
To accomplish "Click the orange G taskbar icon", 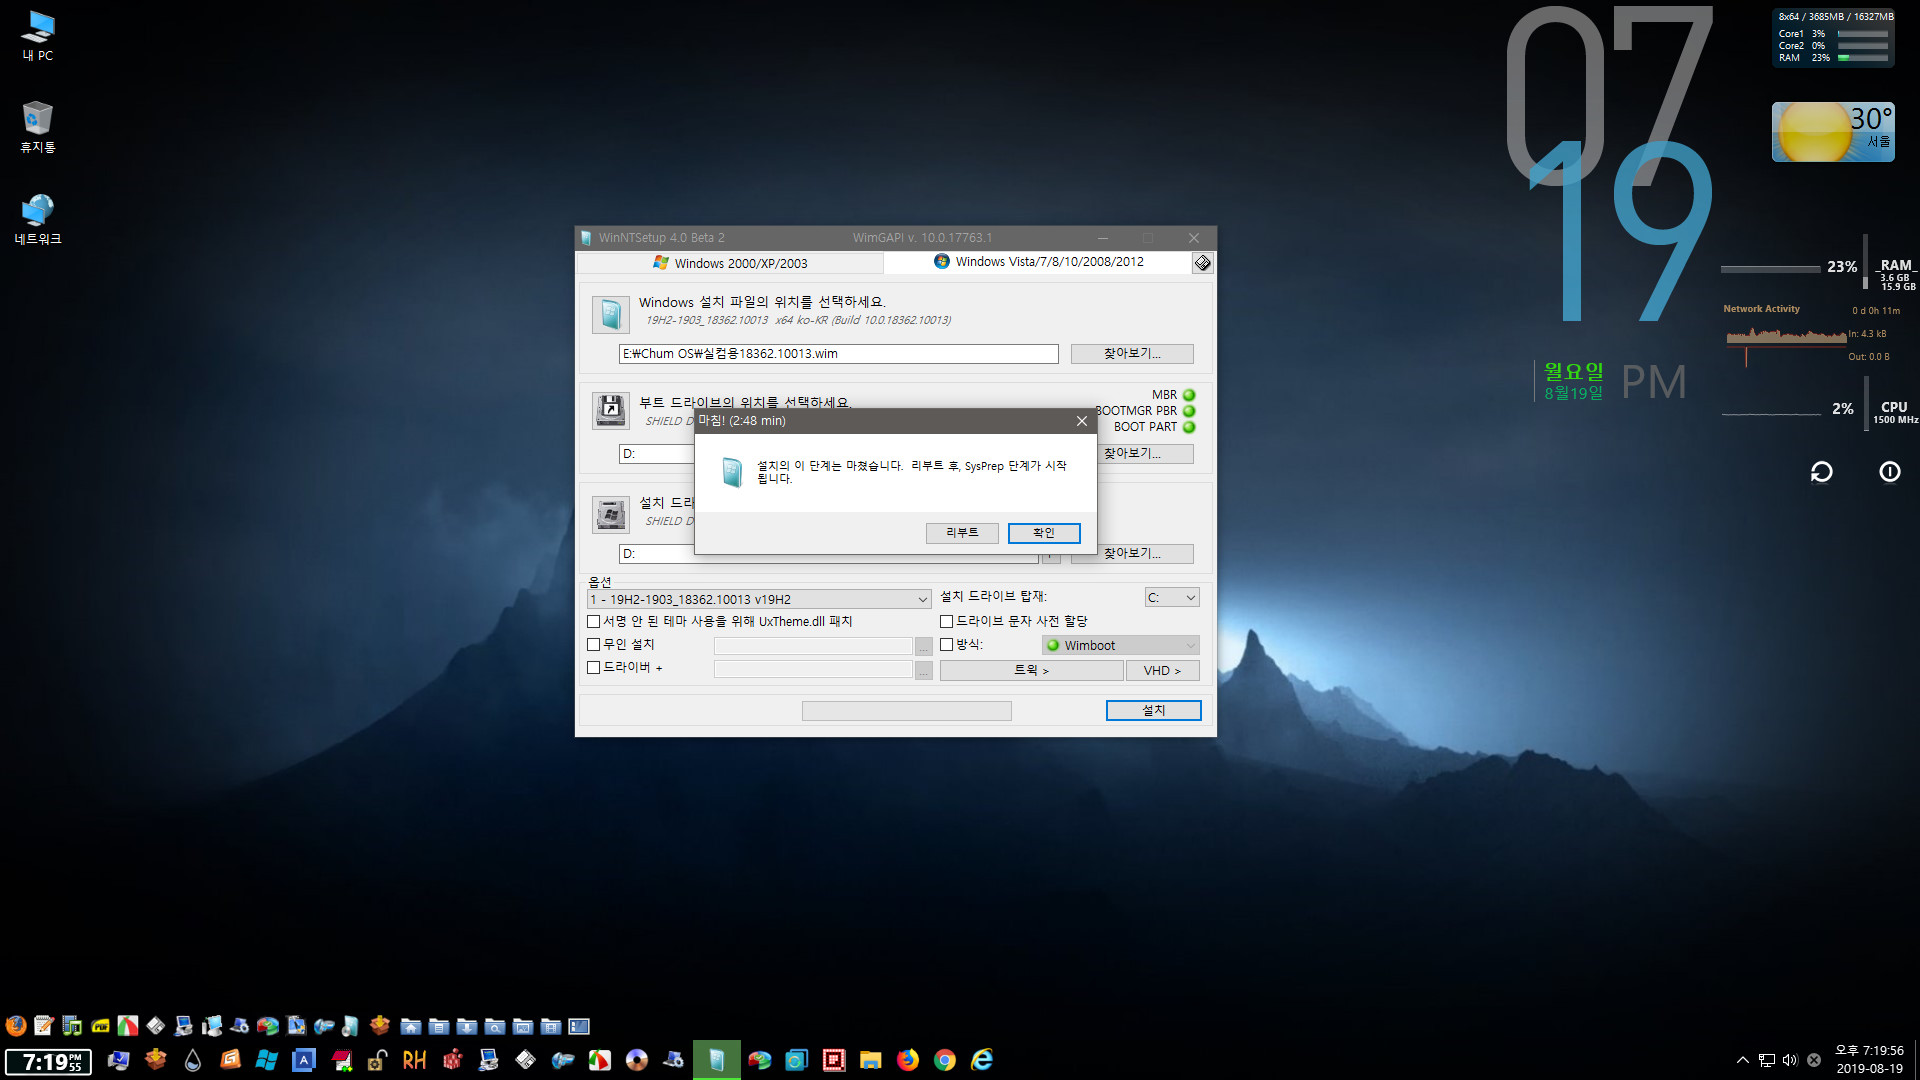I will click(230, 1060).
